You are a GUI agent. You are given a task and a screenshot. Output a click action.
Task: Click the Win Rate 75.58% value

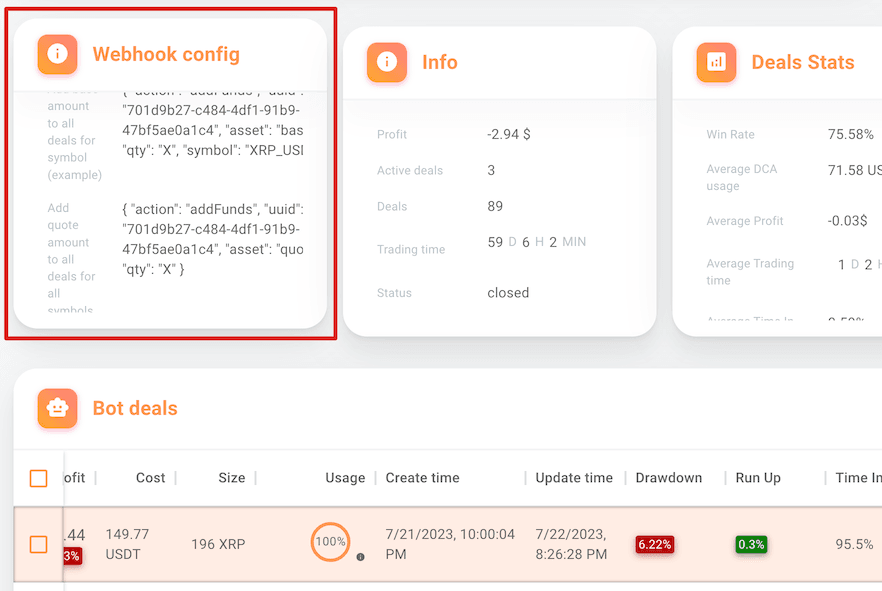coord(849,134)
